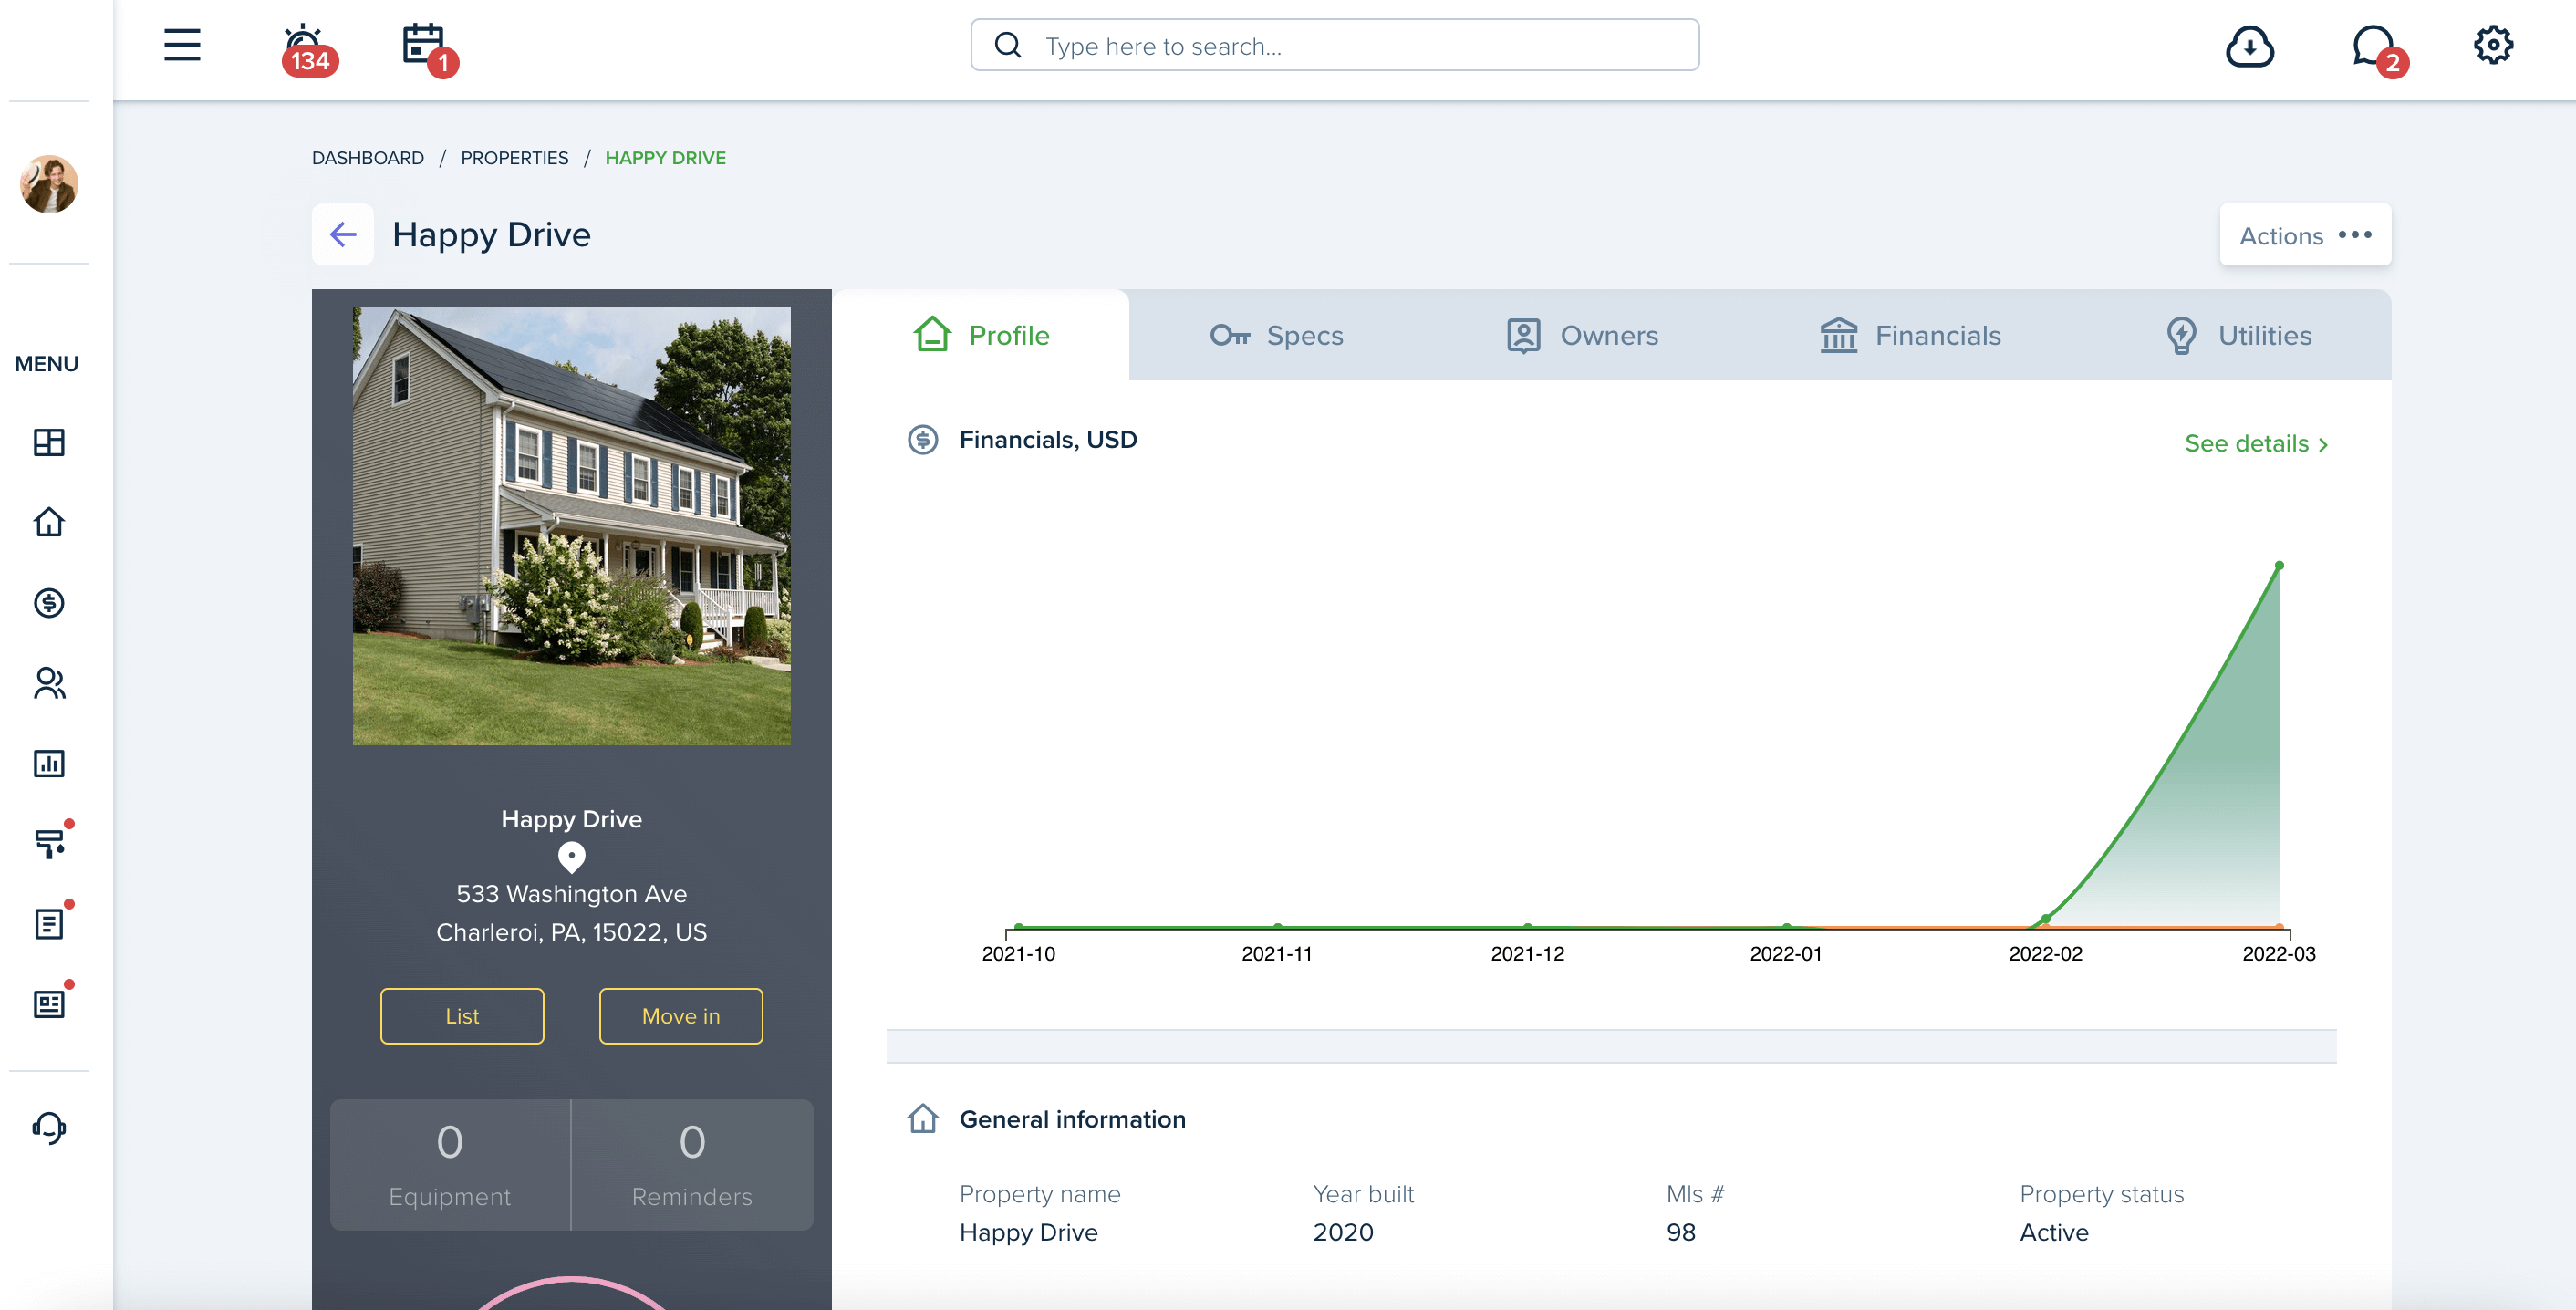2576x1310 pixels.
Task: Open the settings gear
Action: [x=2493, y=45]
